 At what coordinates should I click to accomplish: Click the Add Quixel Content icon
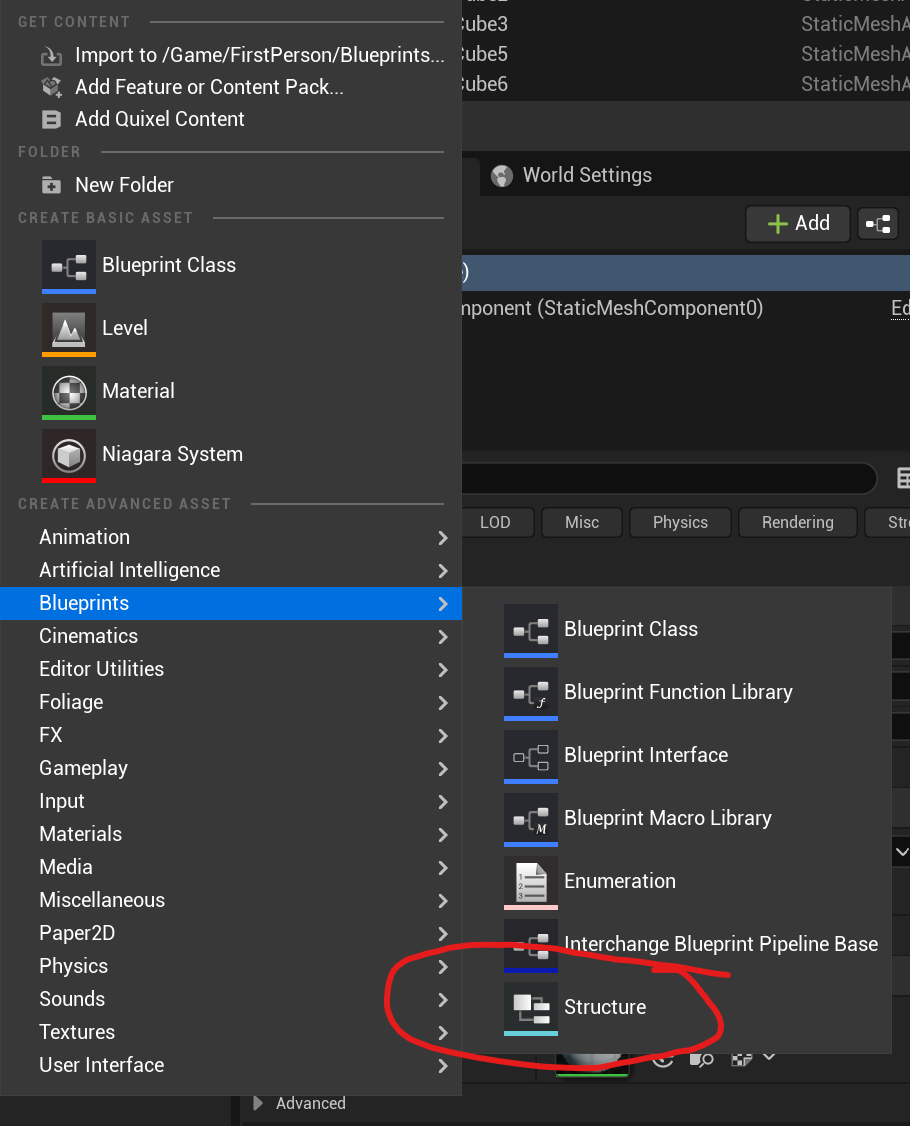(x=51, y=119)
